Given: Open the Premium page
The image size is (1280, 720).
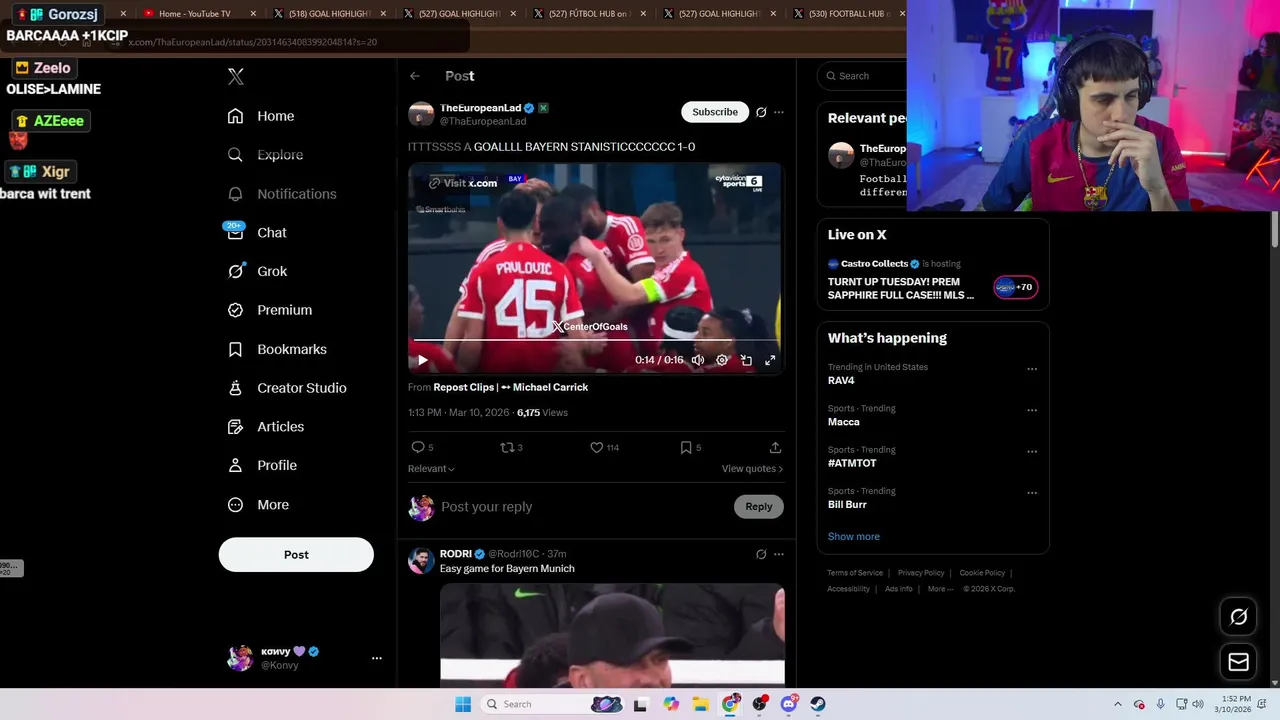Looking at the screenshot, I should pos(270,310).
